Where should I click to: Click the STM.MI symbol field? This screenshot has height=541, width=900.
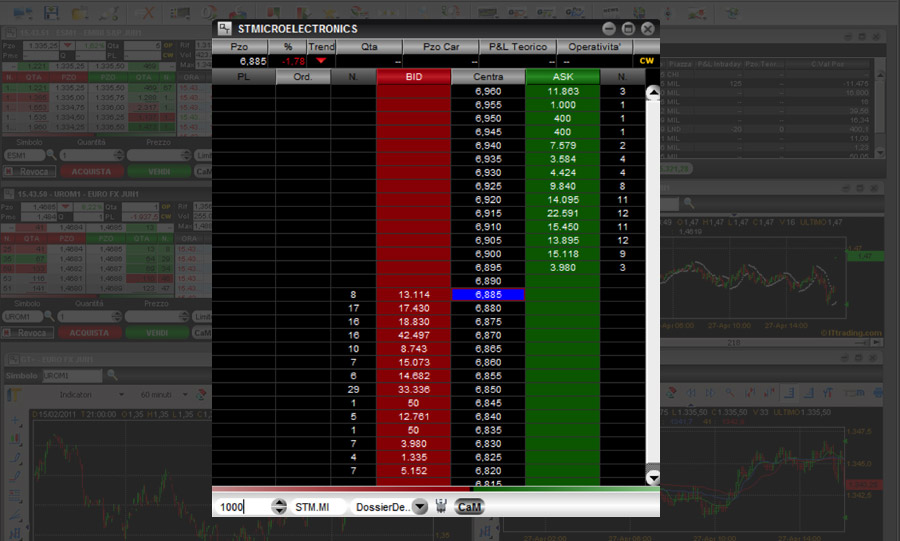point(317,507)
